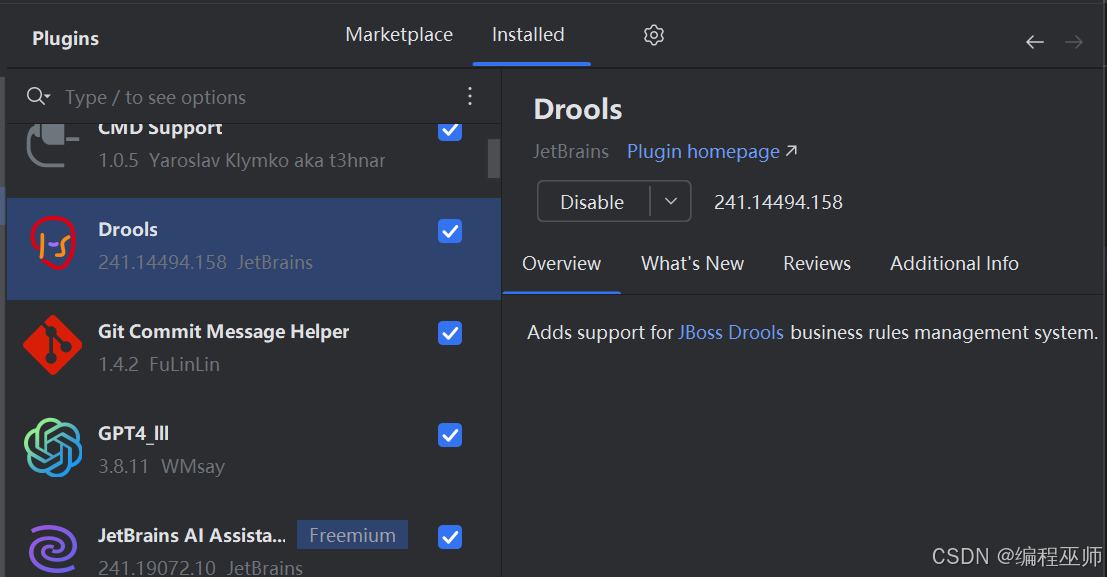The height and width of the screenshot is (577, 1107).
Task: Open the Additional Info tab
Action: (x=954, y=263)
